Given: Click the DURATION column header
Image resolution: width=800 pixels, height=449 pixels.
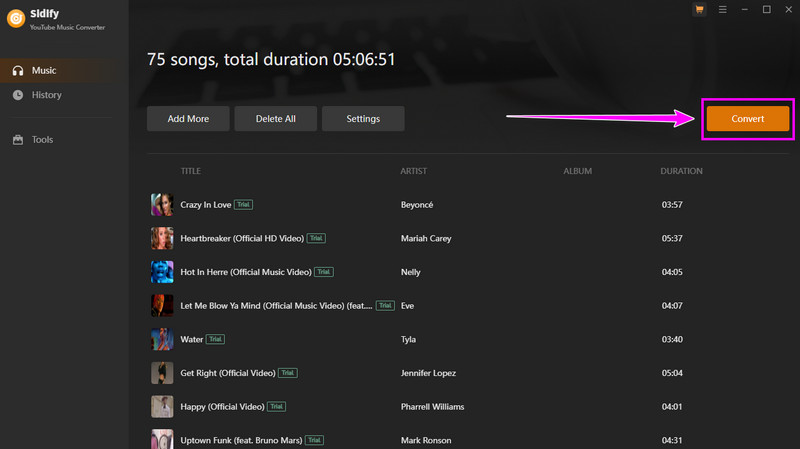Looking at the screenshot, I should (x=681, y=171).
